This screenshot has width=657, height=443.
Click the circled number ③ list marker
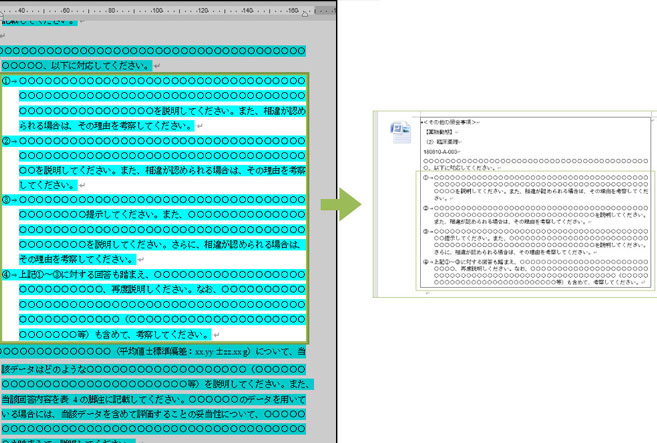coord(6,199)
